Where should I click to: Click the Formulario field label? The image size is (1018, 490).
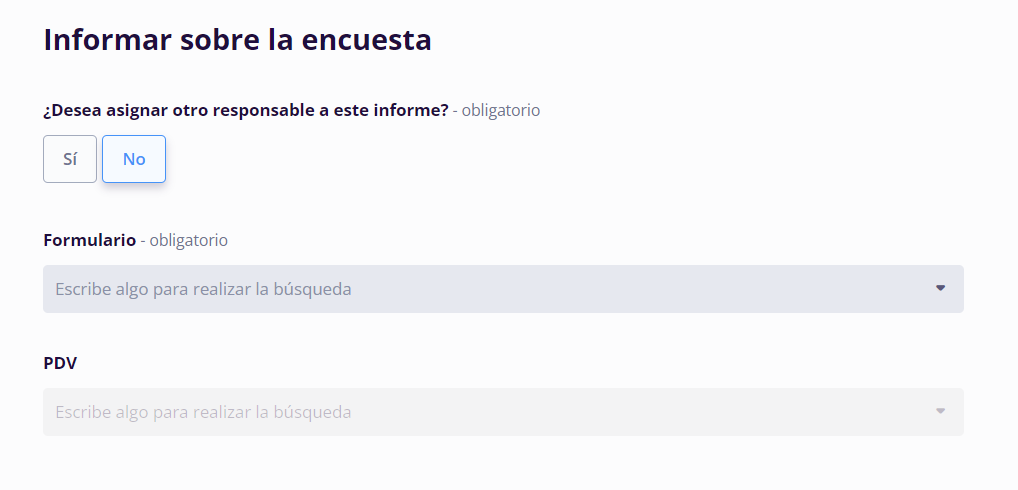[89, 240]
